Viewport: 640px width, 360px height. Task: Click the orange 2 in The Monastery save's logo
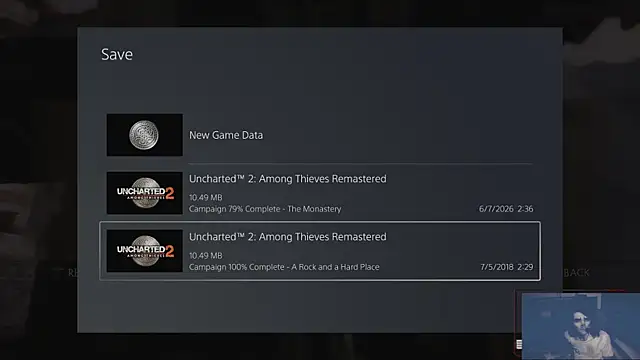(x=170, y=193)
